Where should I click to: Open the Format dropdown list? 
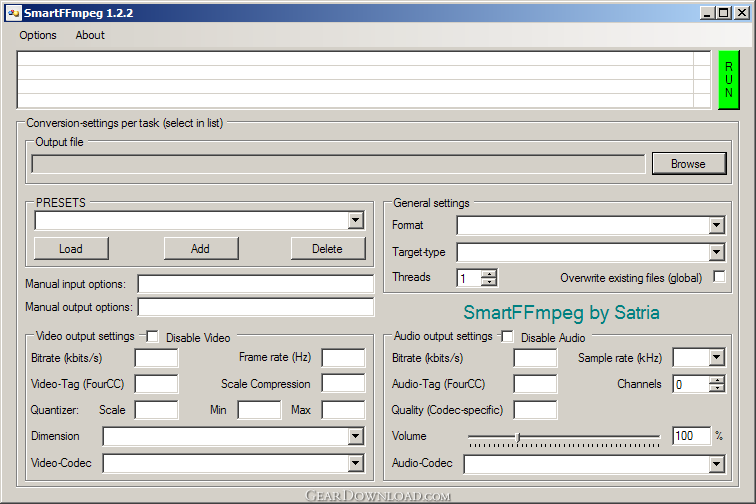[x=716, y=225]
